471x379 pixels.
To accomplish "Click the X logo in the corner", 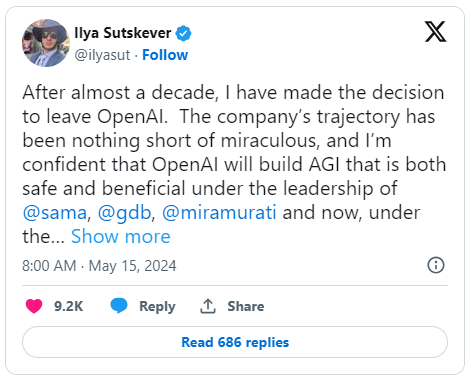I will (435, 32).
